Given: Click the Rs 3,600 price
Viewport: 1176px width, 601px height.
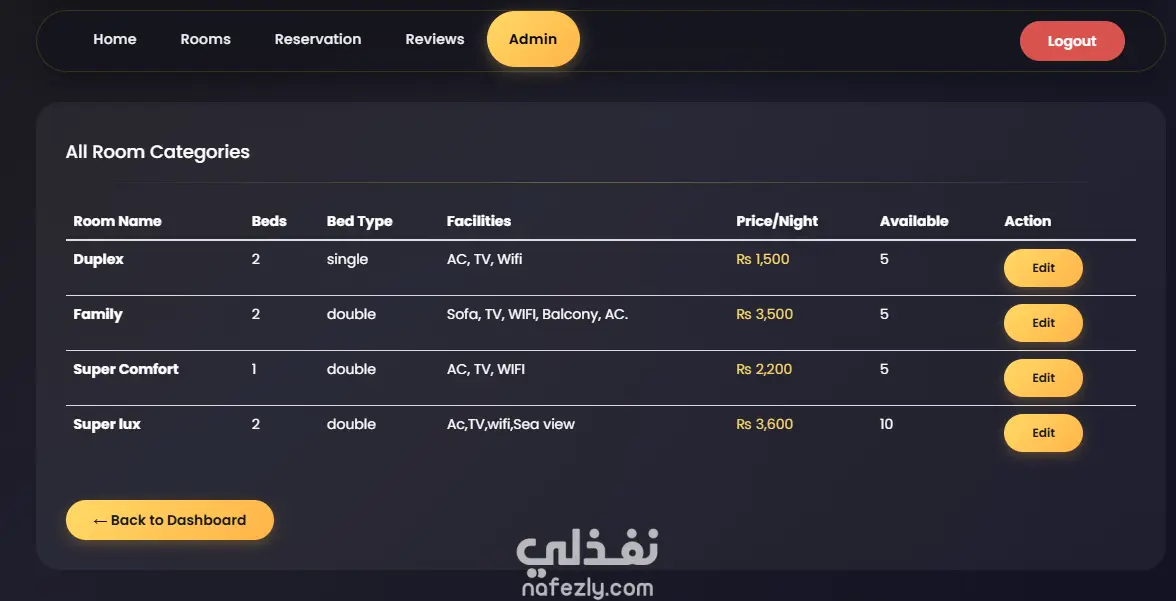Looking at the screenshot, I should (764, 424).
